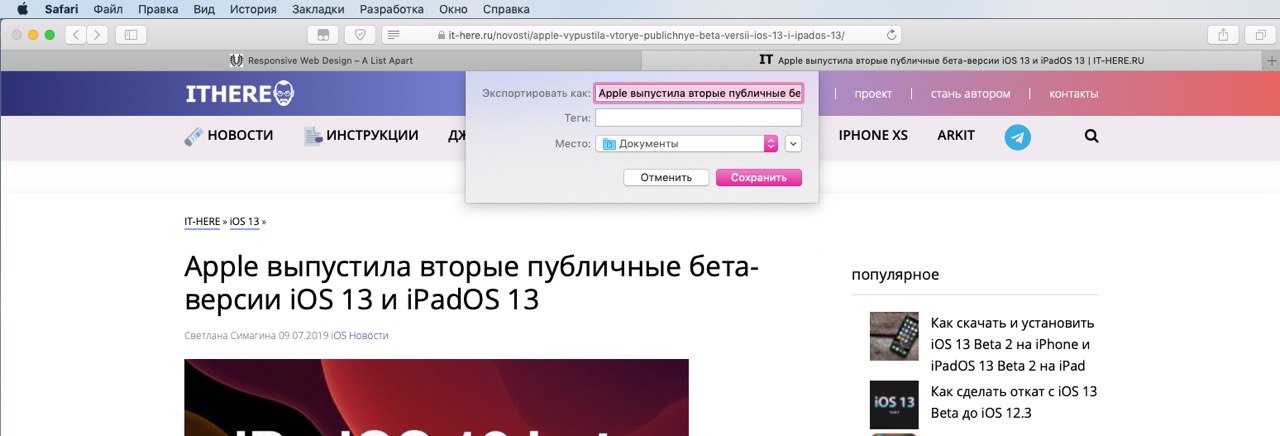The image size is (1280, 436).
Task: Click the reload page icon in address bar
Action: tap(891, 35)
